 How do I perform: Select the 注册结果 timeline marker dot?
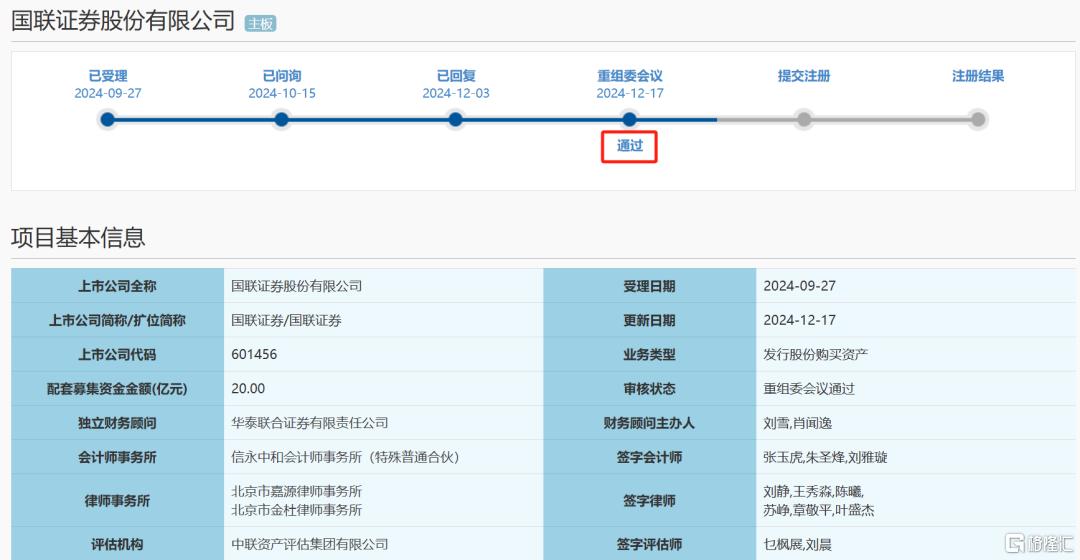pyautogui.click(x=978, y=120)
